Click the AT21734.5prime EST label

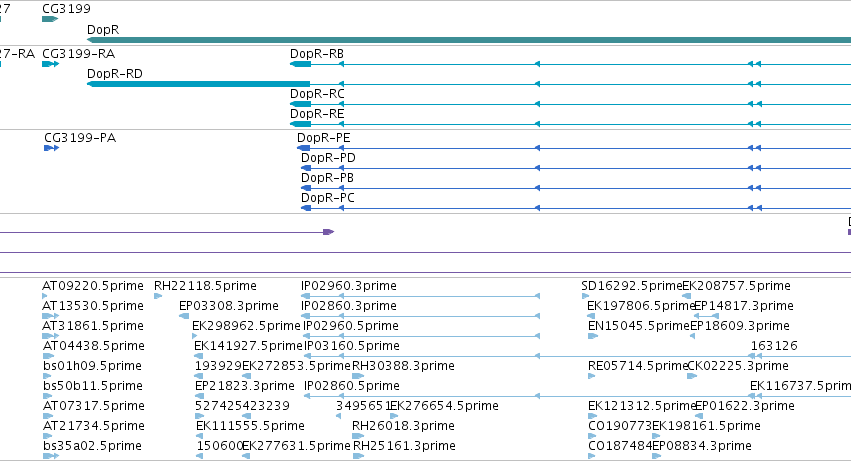coord(94,426)
